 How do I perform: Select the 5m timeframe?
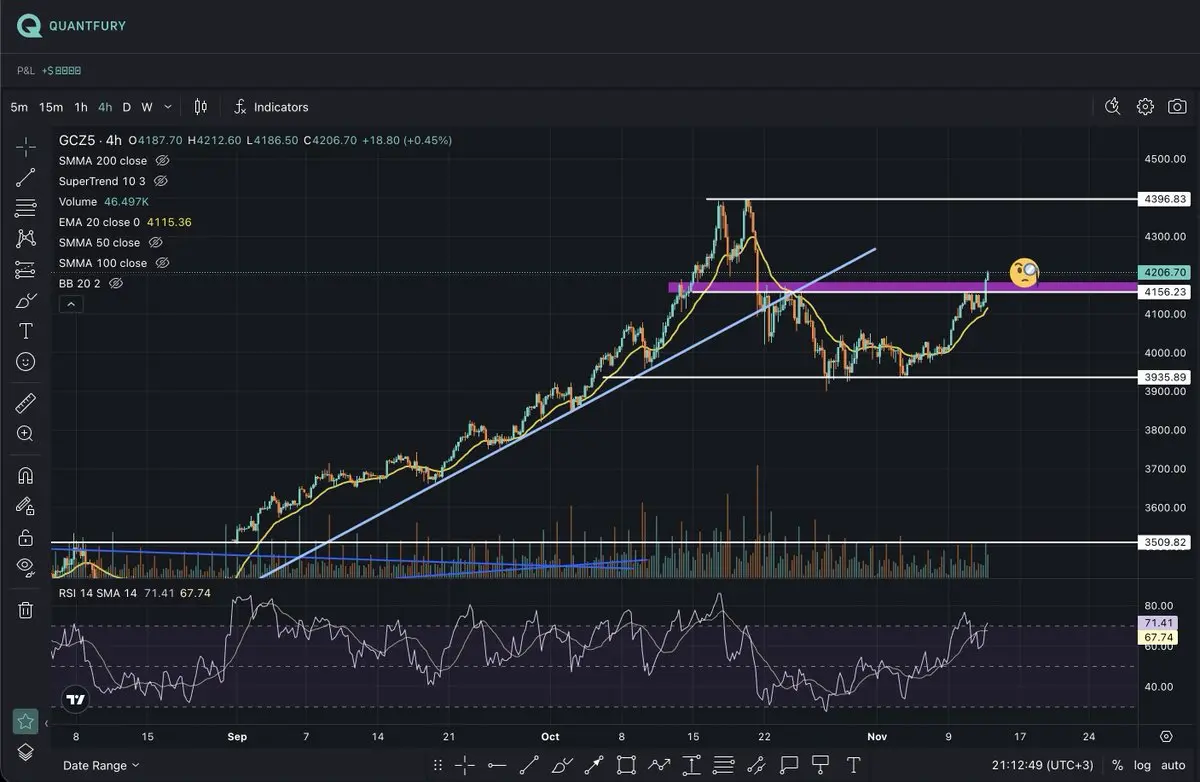coord(19,107)
